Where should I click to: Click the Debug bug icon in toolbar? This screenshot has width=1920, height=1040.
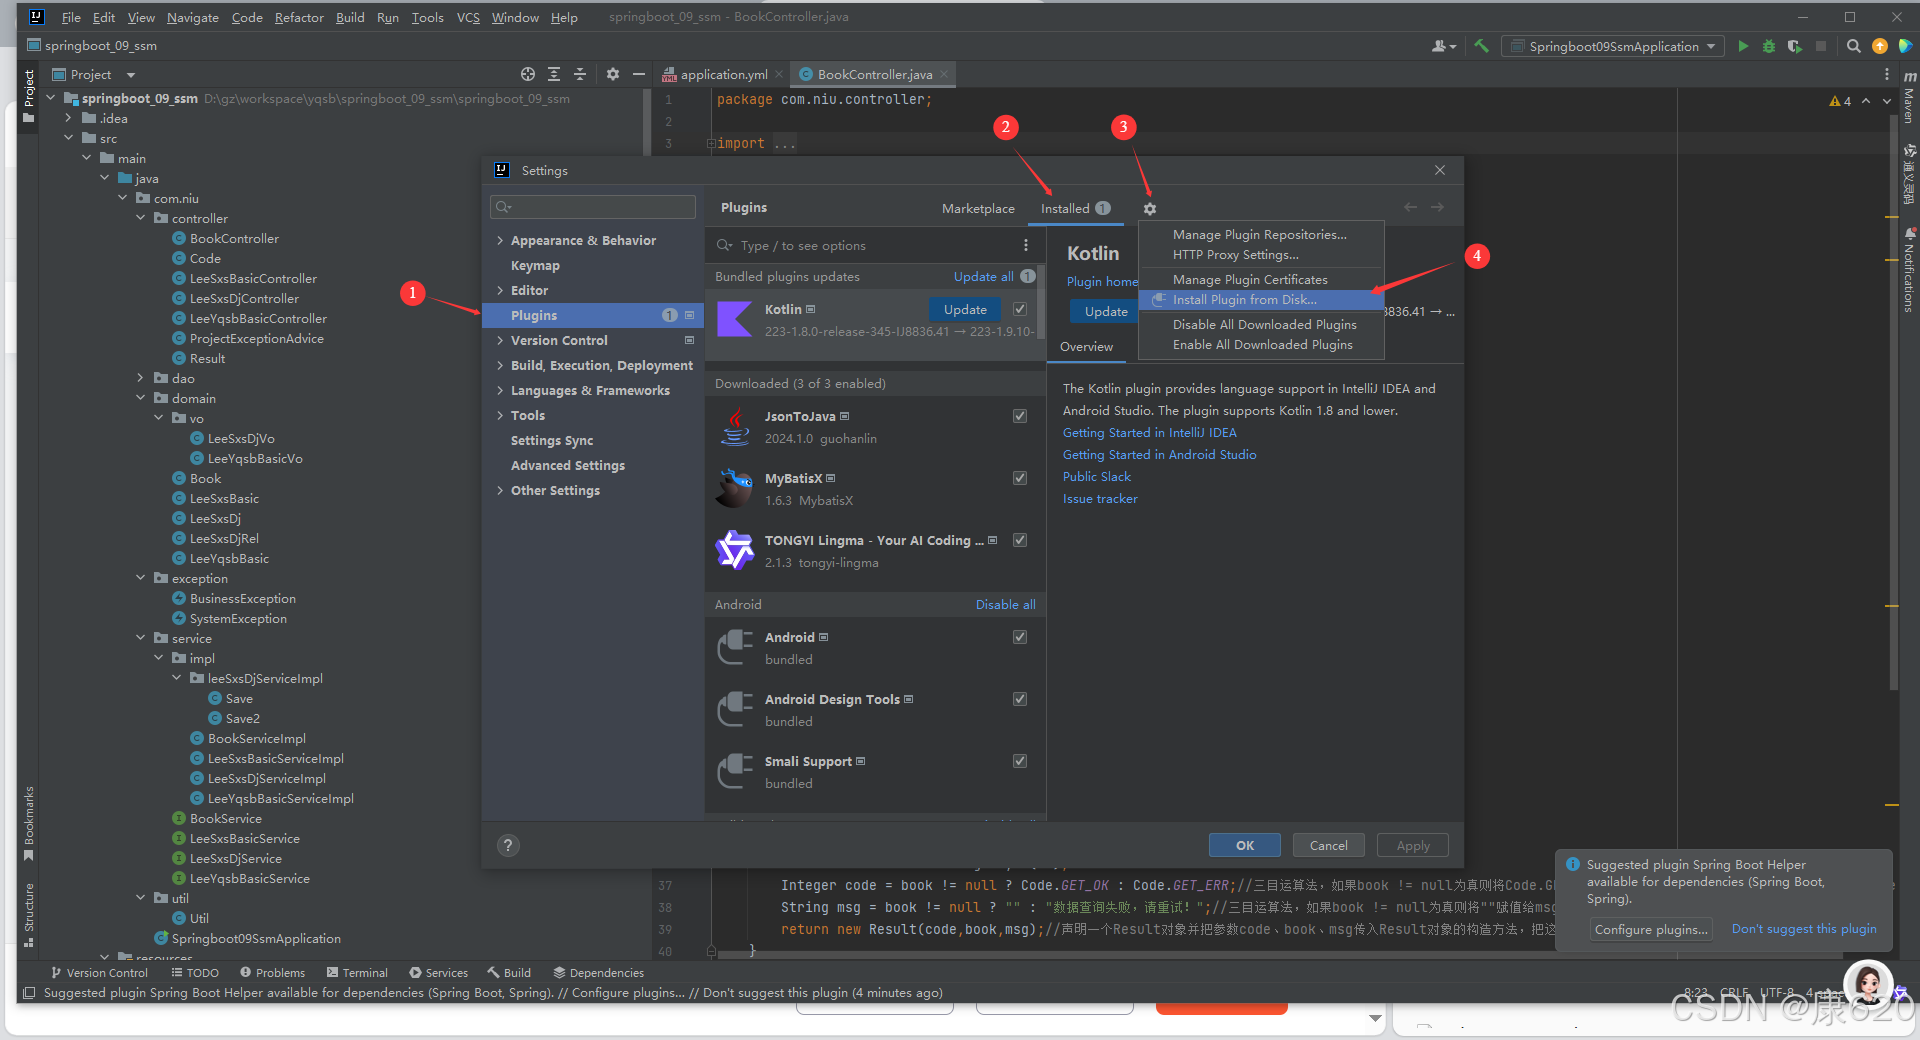point(1768,46)
